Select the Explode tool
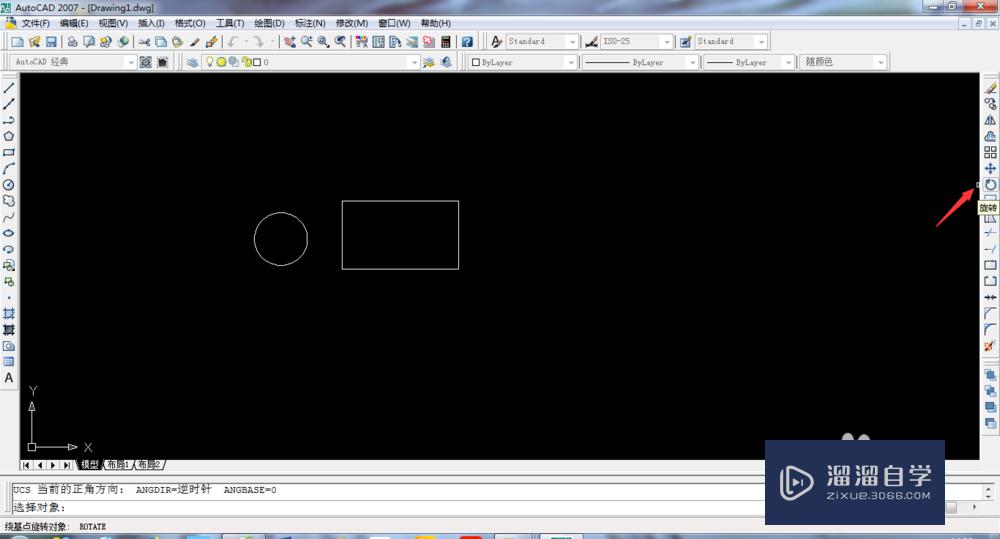 (x=990, y=346)
